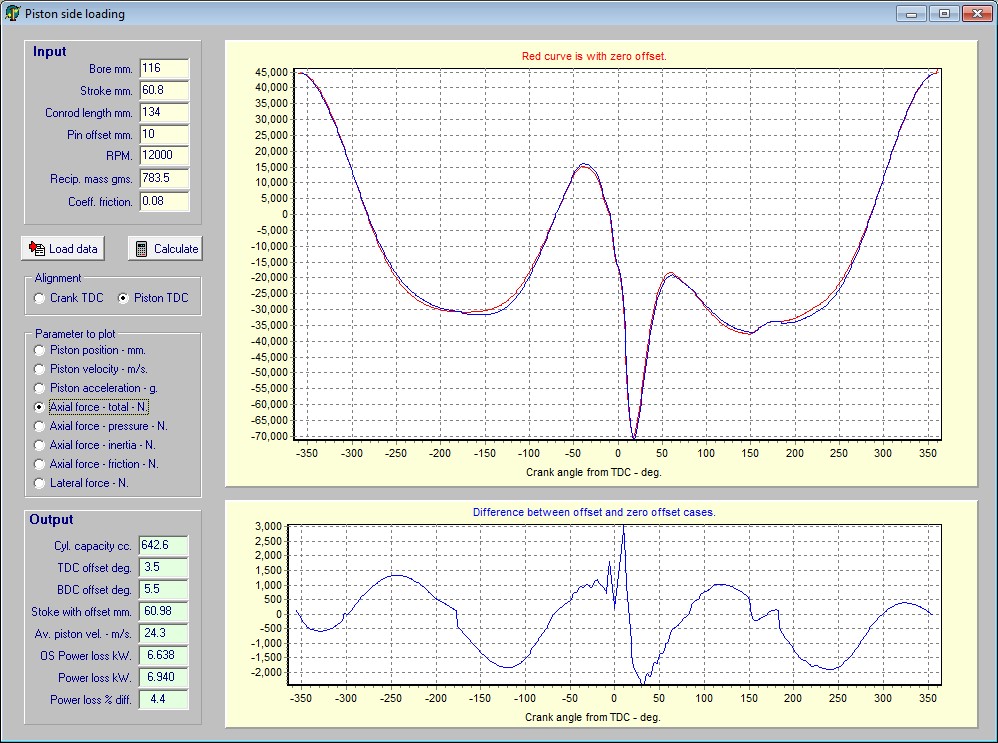Screen dimensions: 998x743
Task: Click the Recip. mass gms. field
Action: (x=163, y=179)
